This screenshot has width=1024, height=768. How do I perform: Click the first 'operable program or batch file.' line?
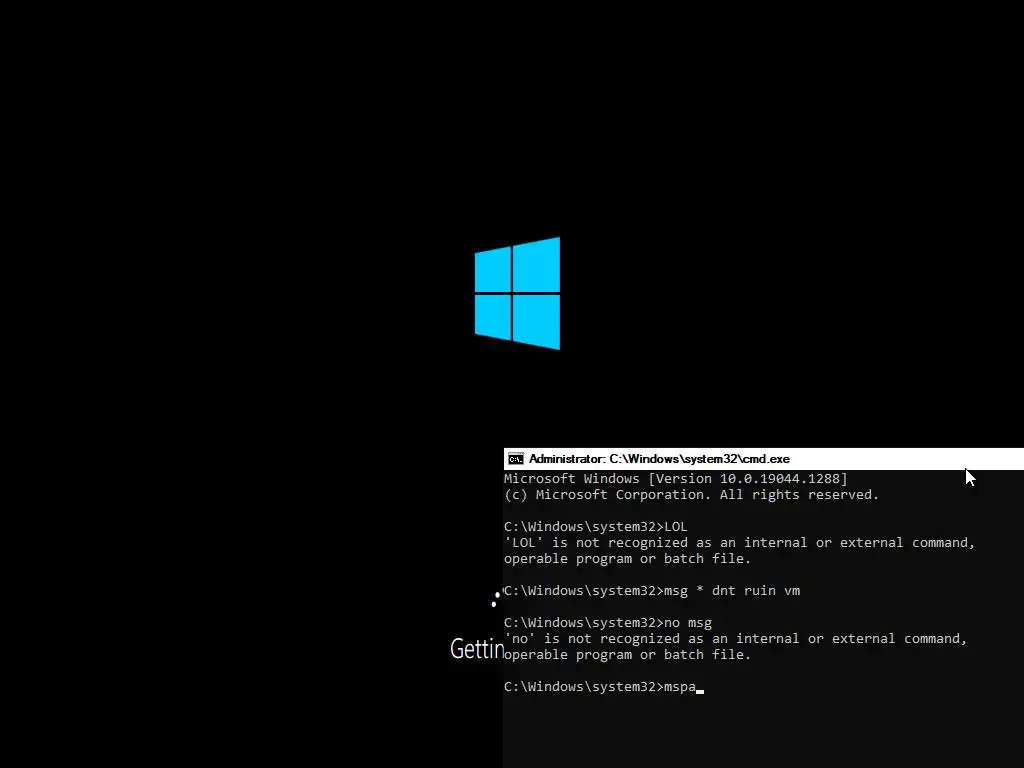[628, 558]
